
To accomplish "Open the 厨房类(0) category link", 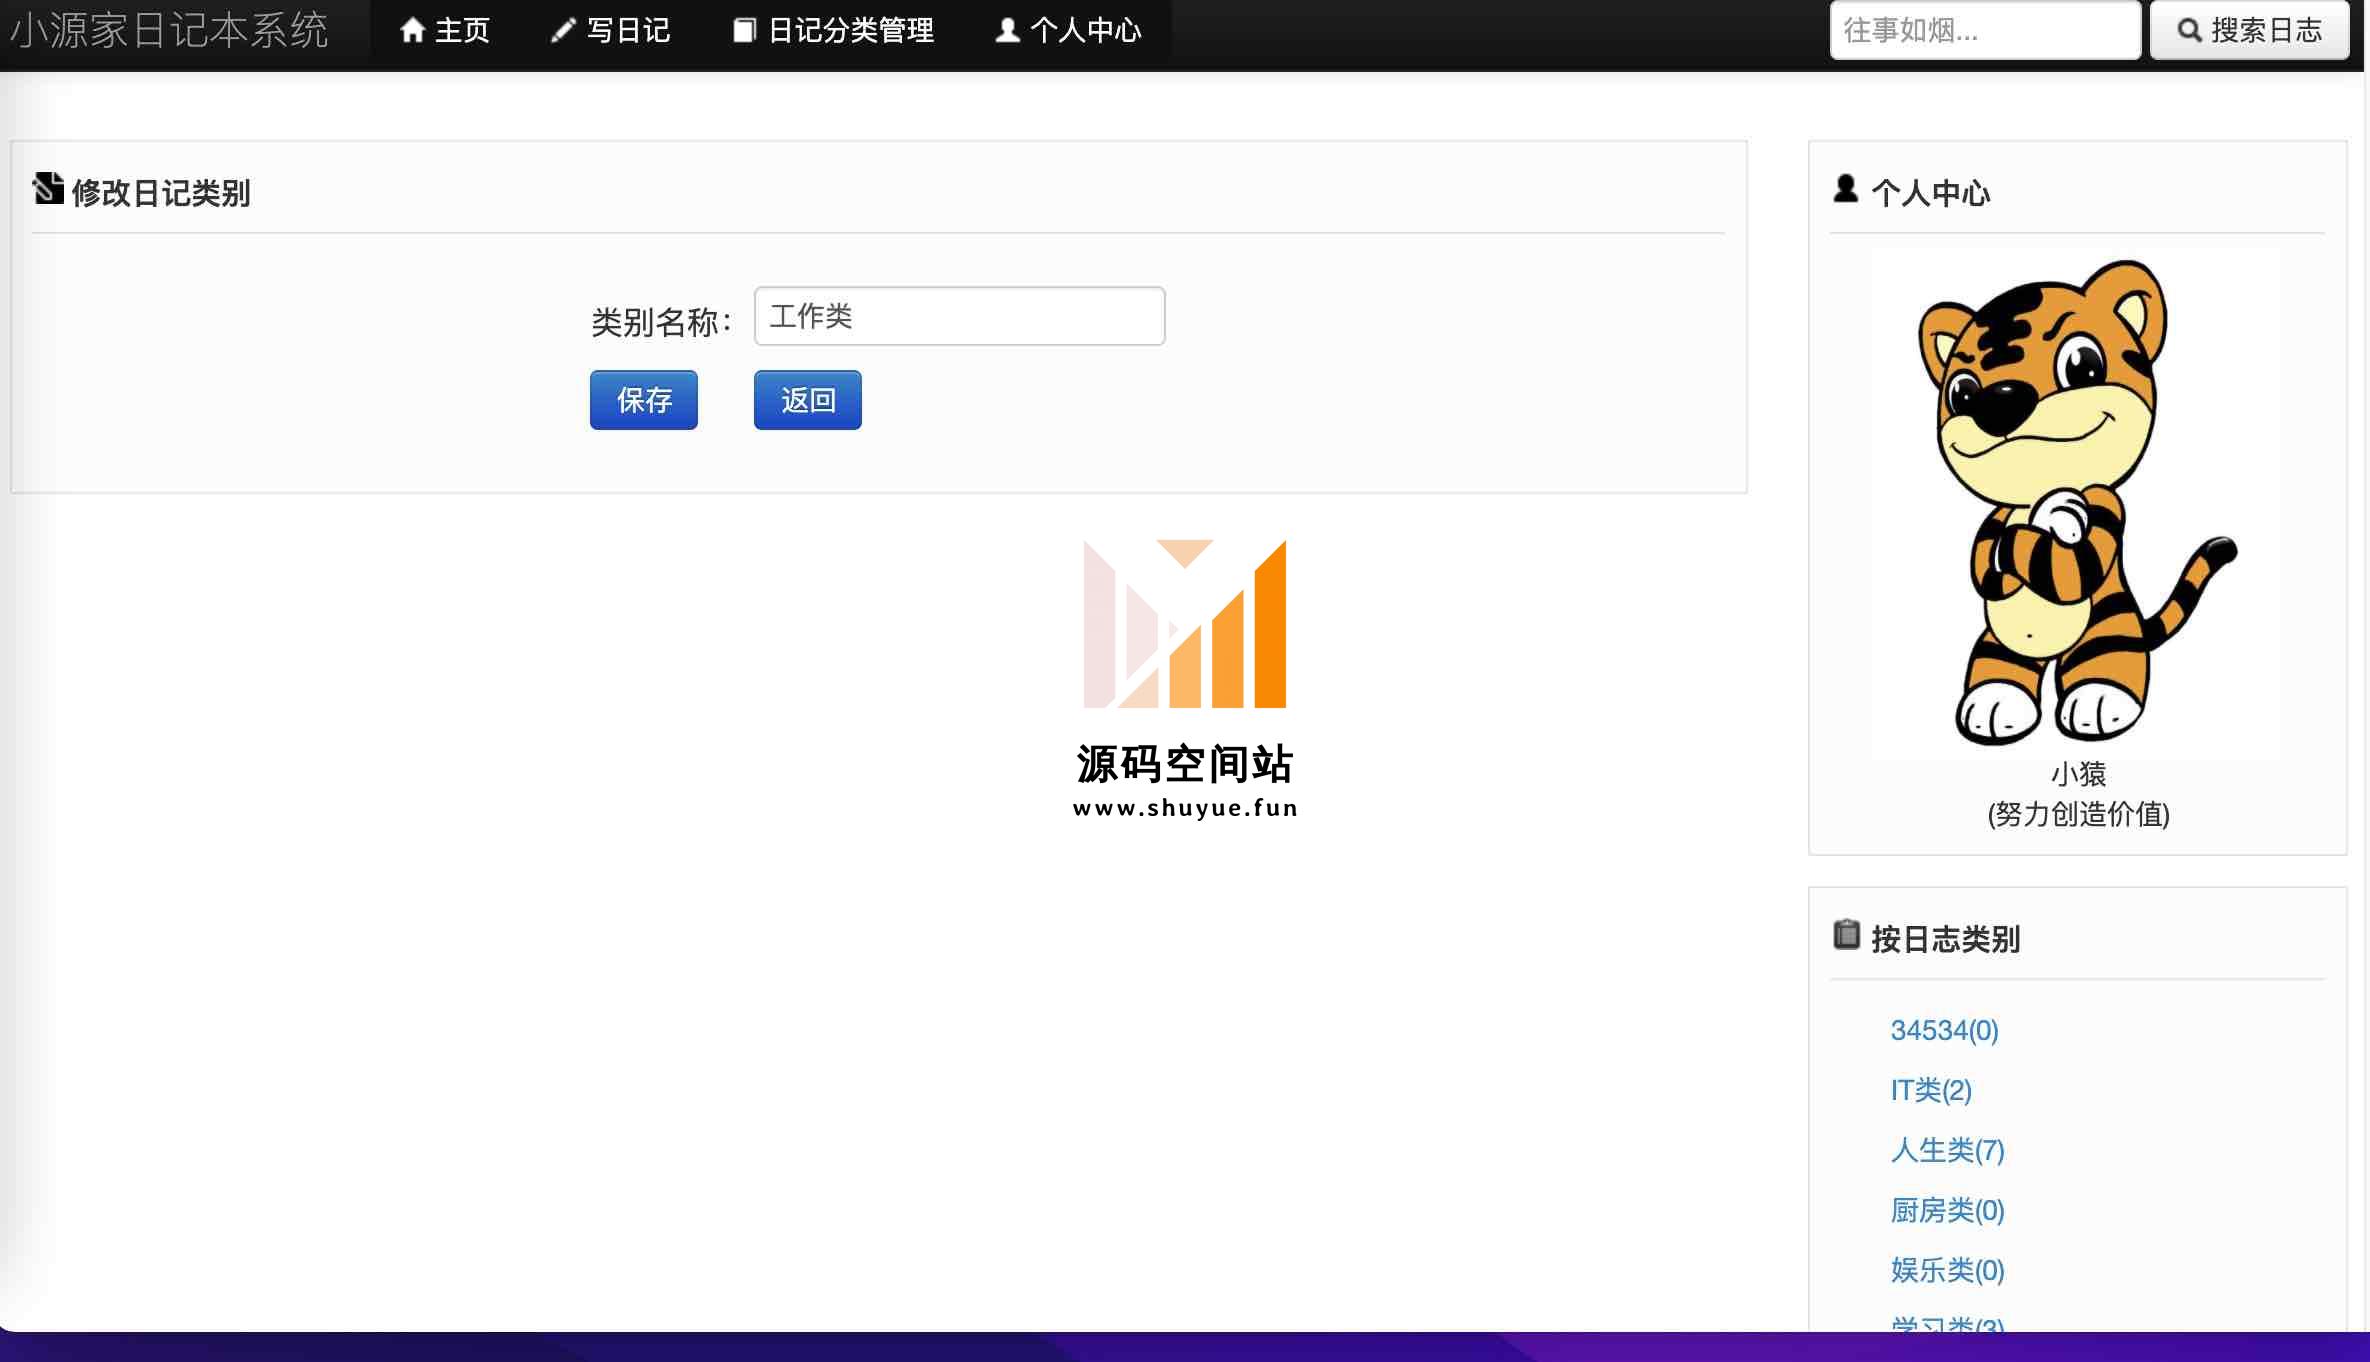I will (1947, 1210).
